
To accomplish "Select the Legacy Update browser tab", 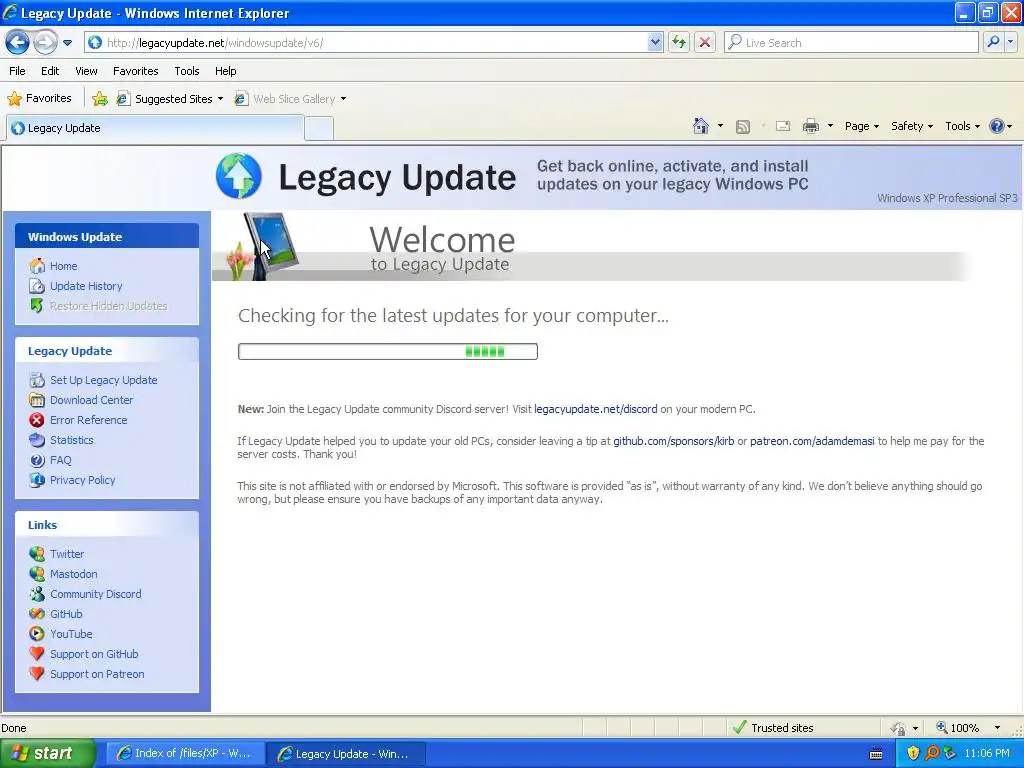I will point(155,128).
